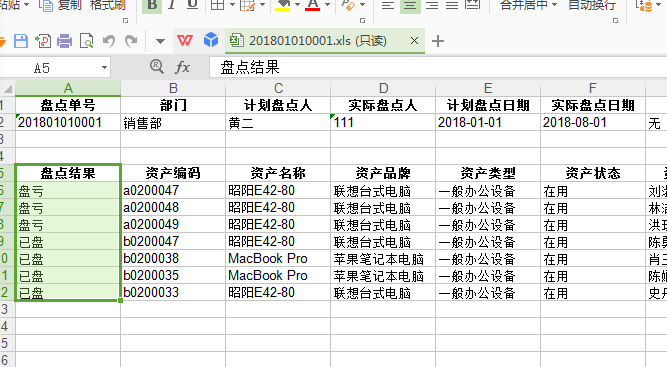This screenshot has height=367, width=667.
Task: Open the 合并居中 dropdown arrow
Action: 554,5
